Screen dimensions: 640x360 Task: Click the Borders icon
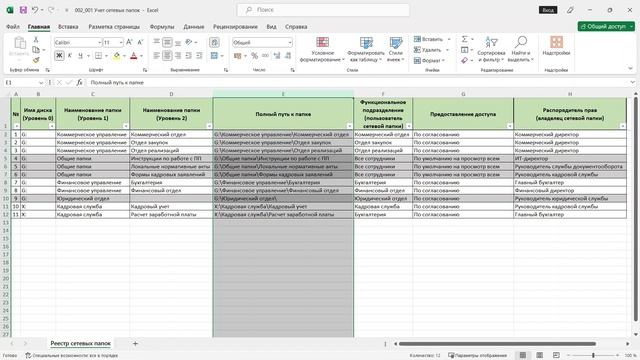pyautogui.click(x=98, y=56)
